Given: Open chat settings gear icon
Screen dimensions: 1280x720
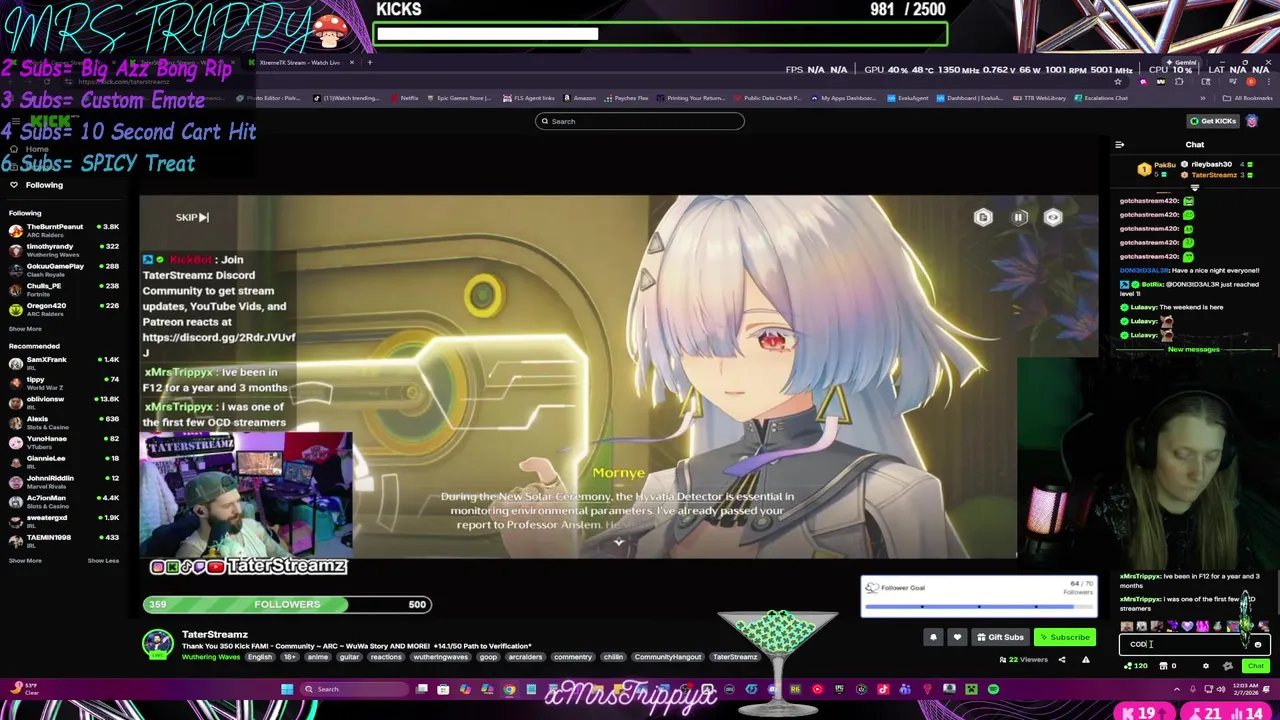Looking at the screenshot, I should [x=1205, y=666].
